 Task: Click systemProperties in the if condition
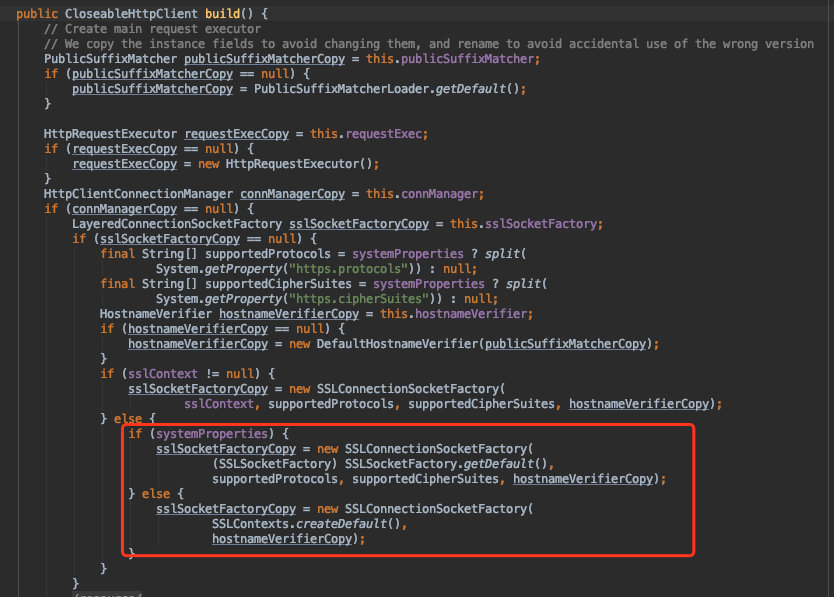pyautogui.click(x=212, y=434)
